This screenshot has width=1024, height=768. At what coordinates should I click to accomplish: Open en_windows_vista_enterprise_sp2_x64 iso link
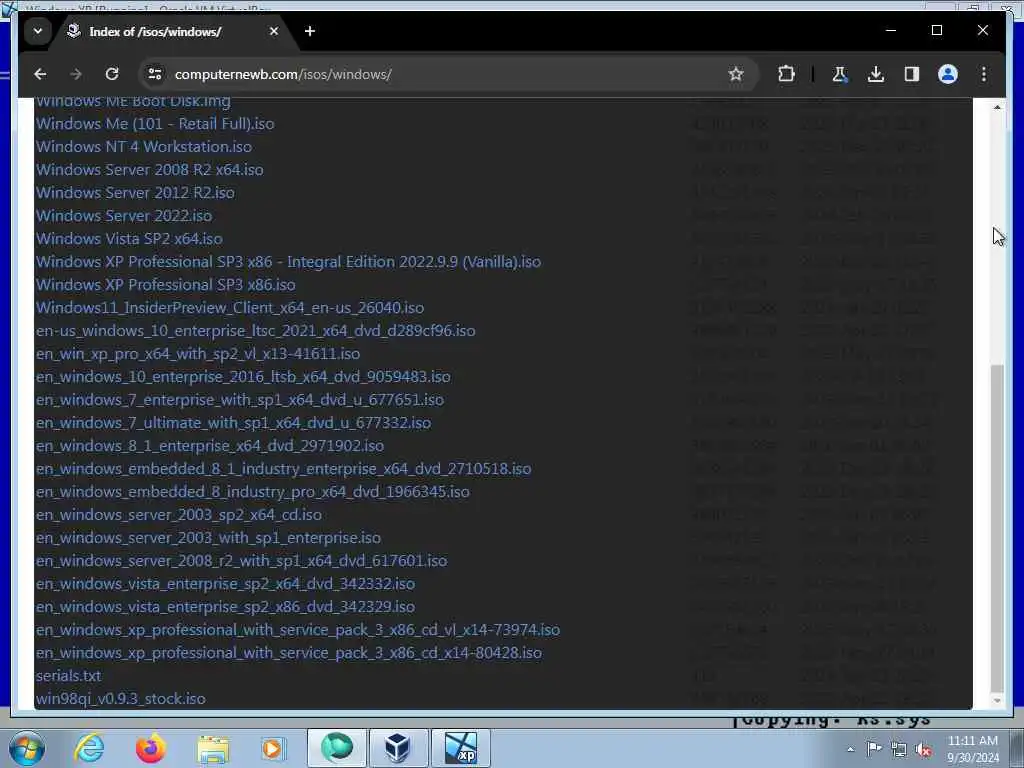tap(225, 583)
